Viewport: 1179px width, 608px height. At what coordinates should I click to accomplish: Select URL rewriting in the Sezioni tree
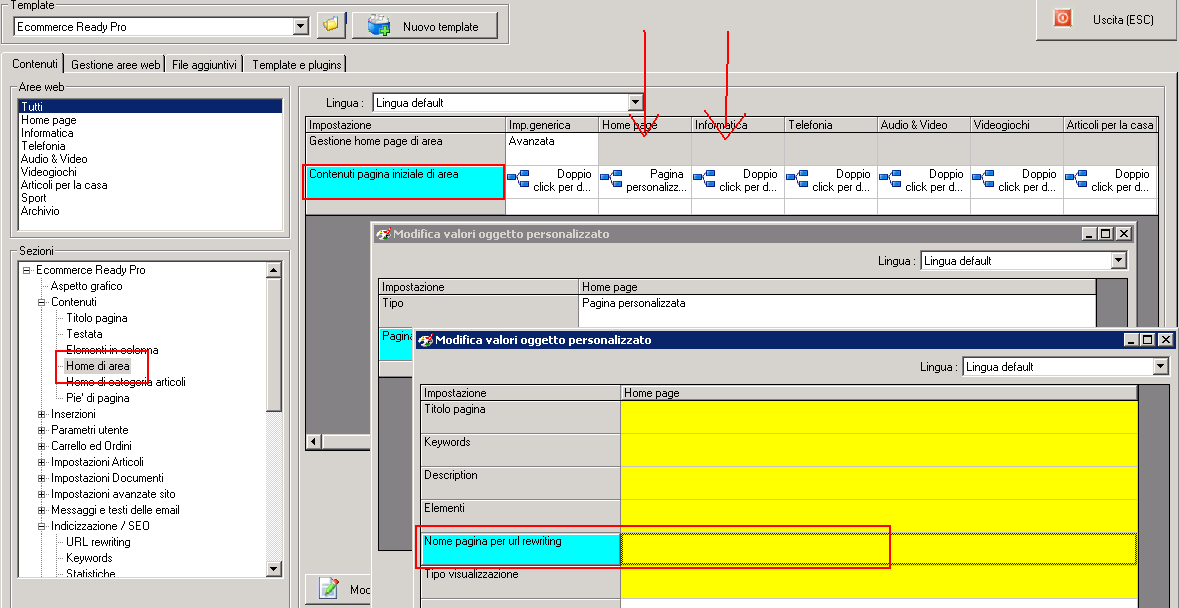(x=98, y=542)
